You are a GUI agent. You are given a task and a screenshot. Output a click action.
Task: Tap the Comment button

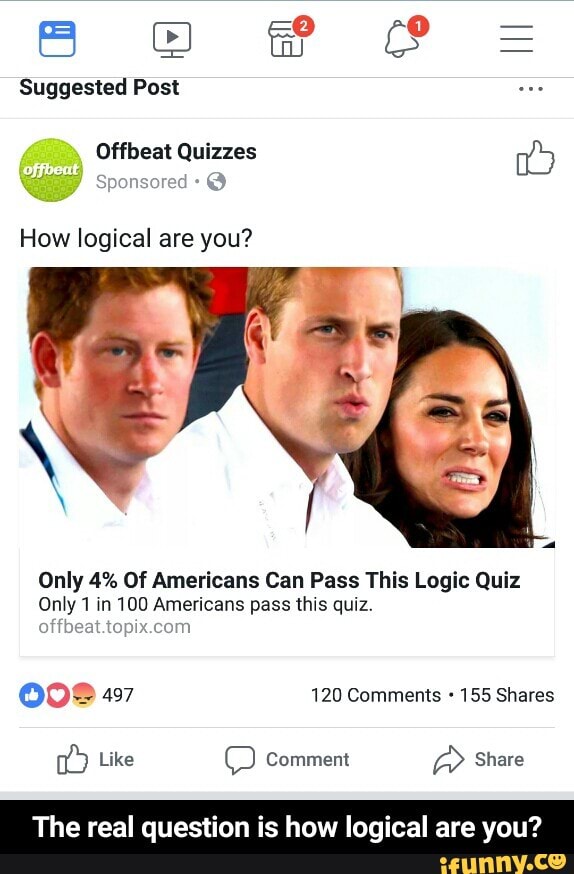[287, 759]
